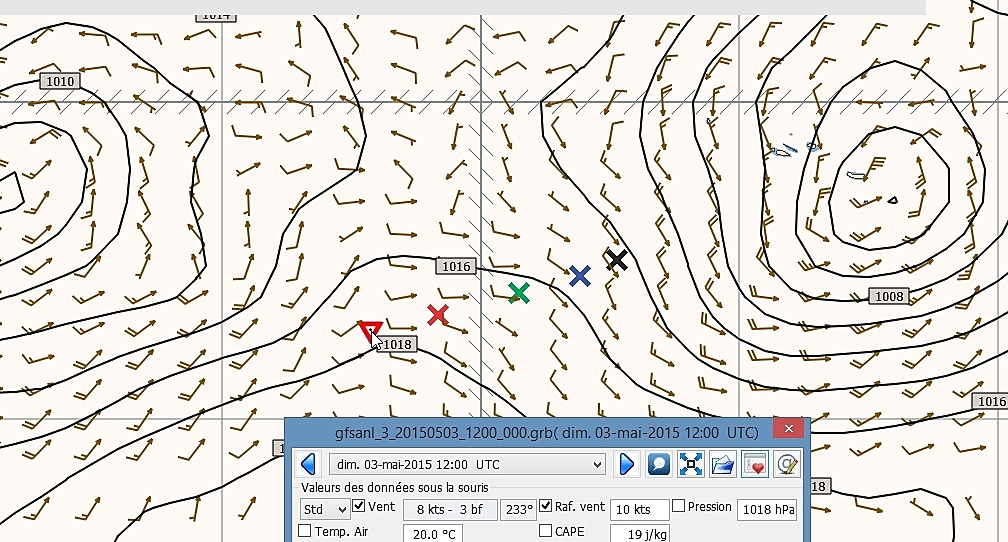The height and width of the screenshot is (542, 1008).
Task: Go to previous forecast time step
Action: click(x=308, y=464)
